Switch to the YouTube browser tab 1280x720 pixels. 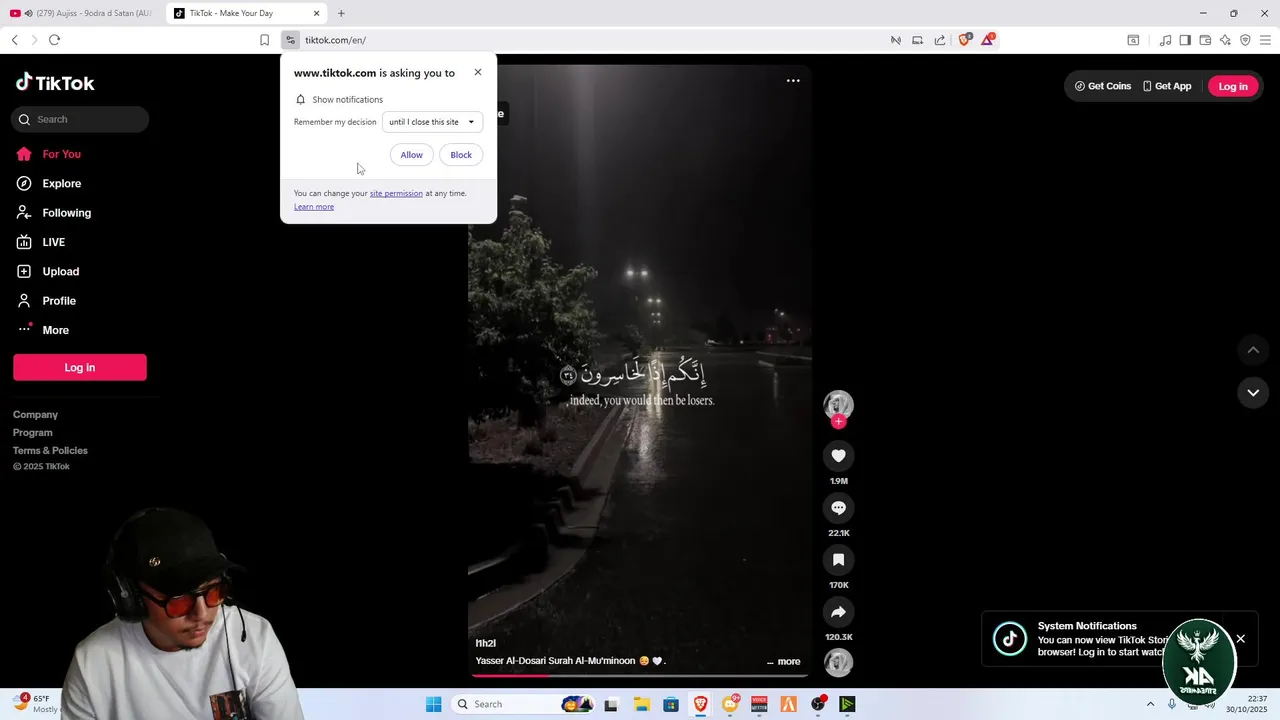coord(80,13)
